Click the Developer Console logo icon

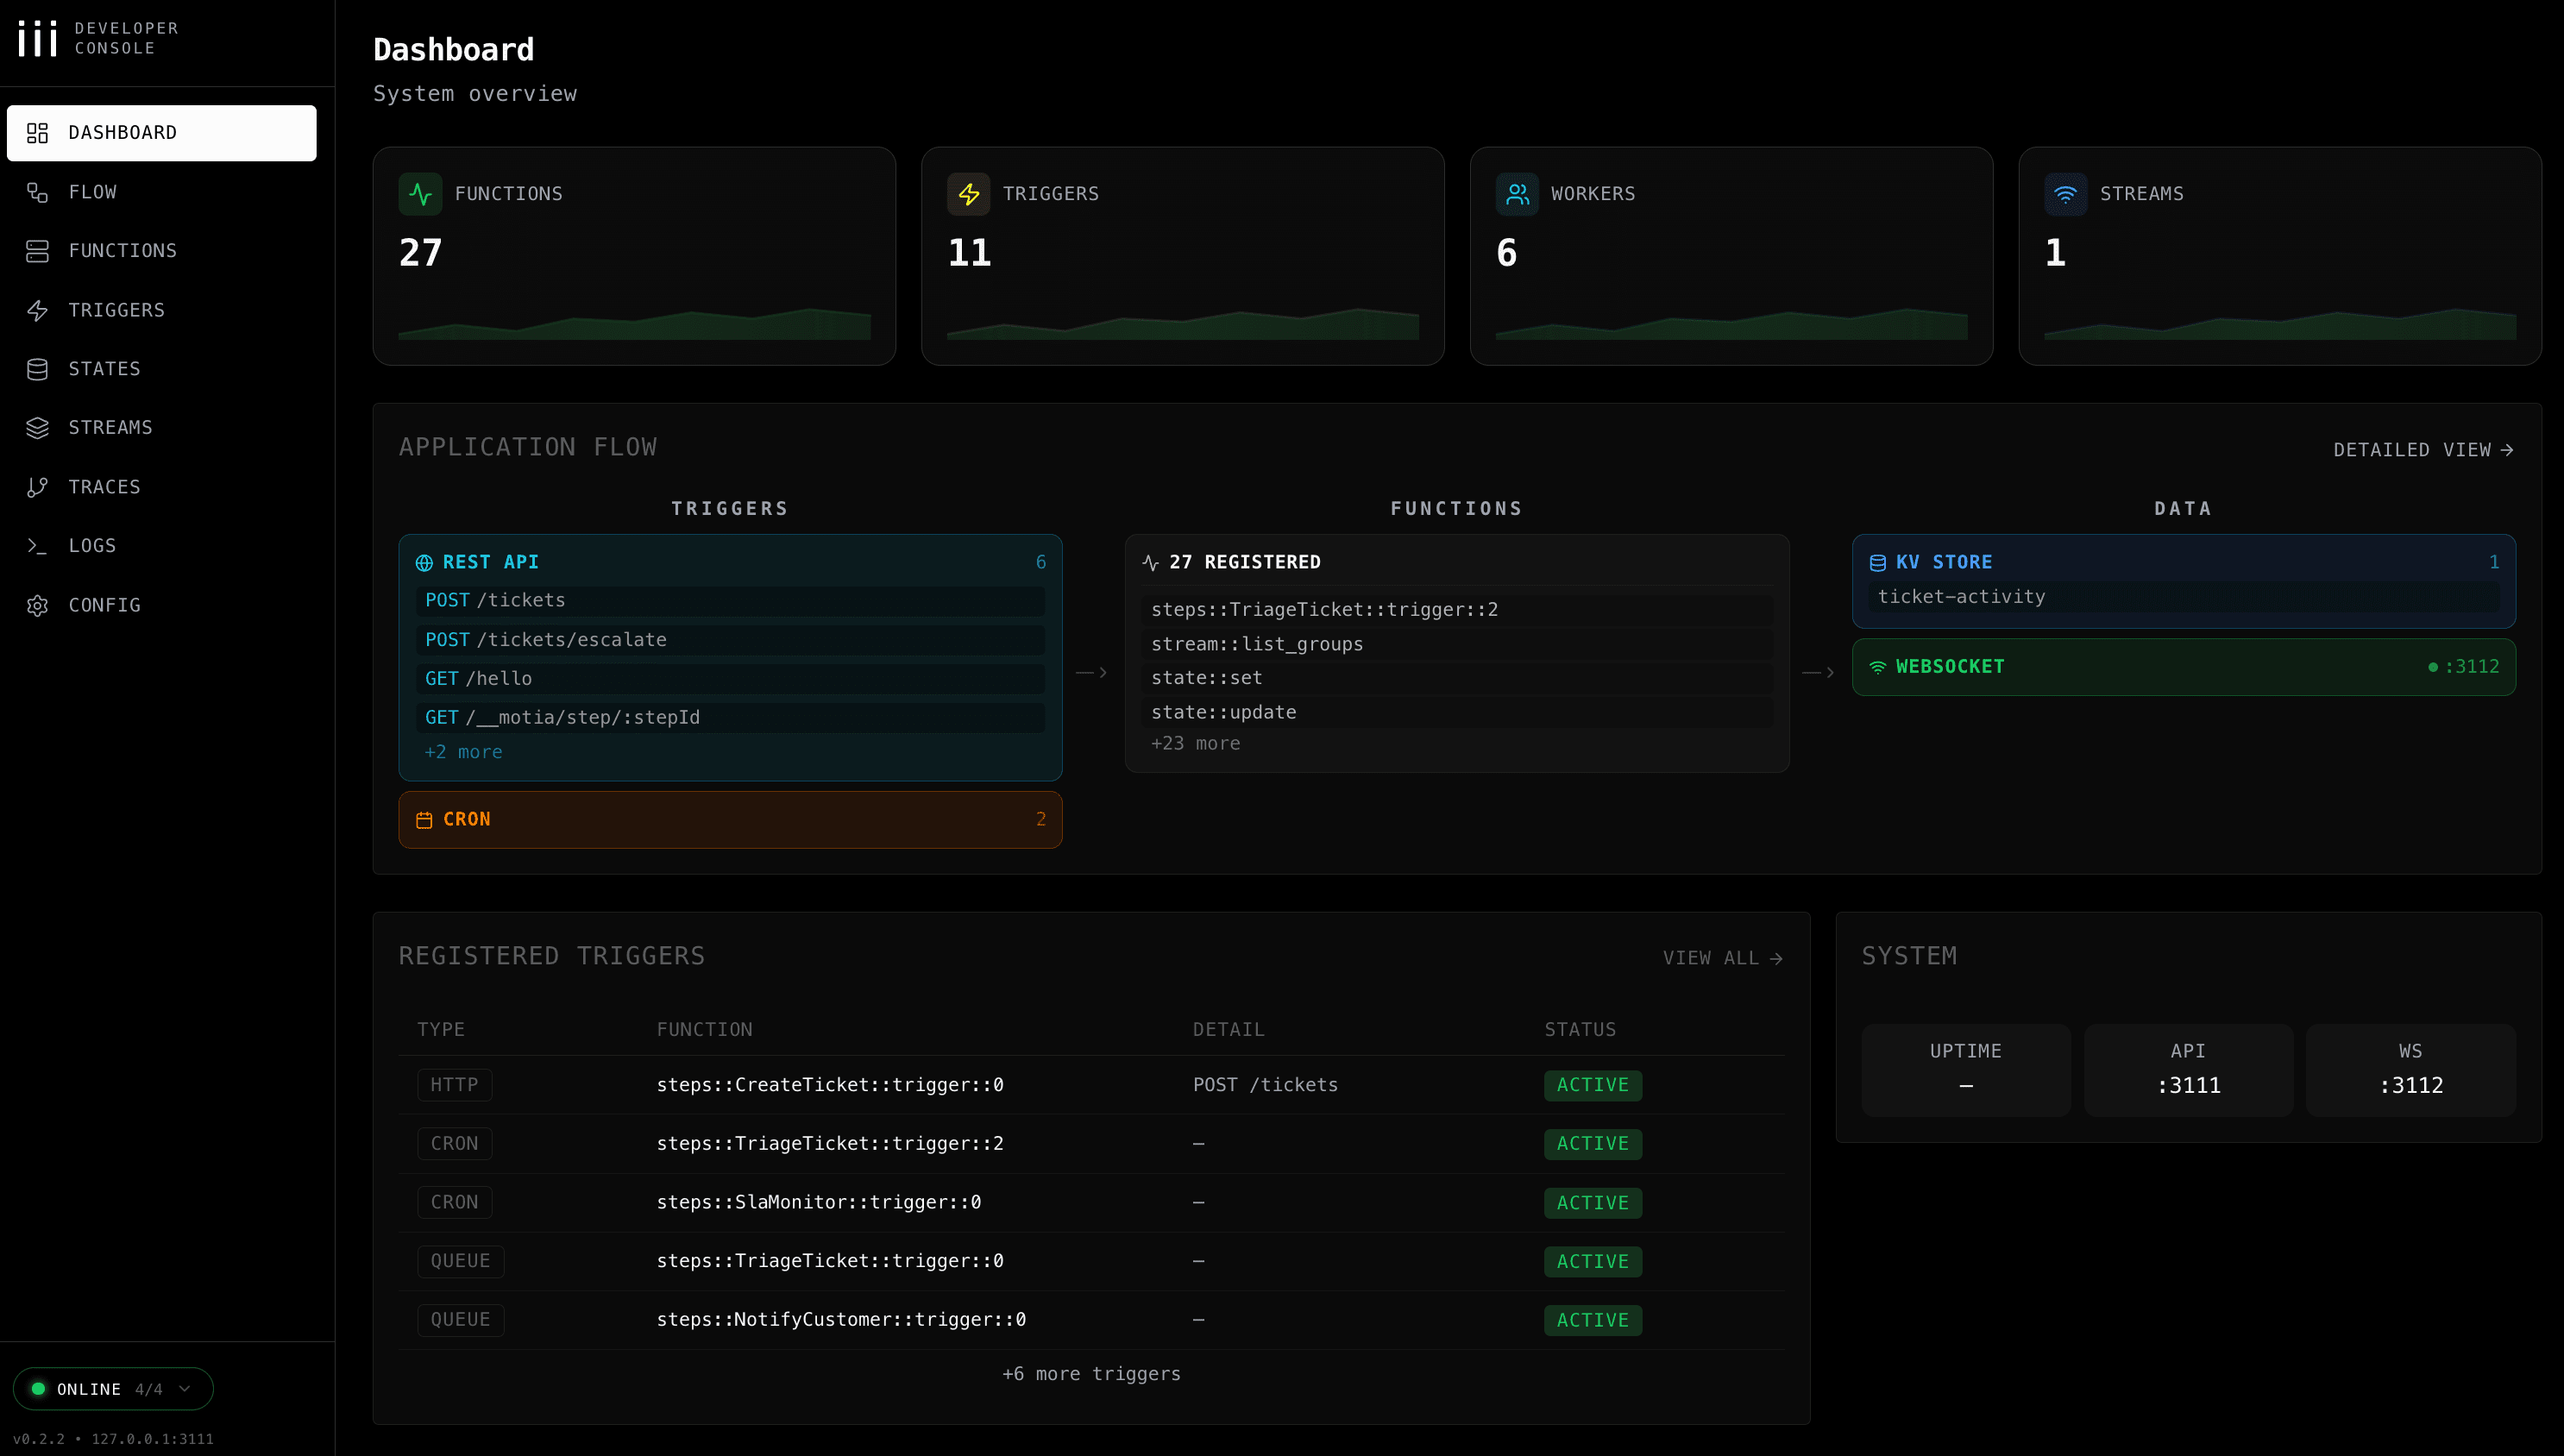pos(35,38)
